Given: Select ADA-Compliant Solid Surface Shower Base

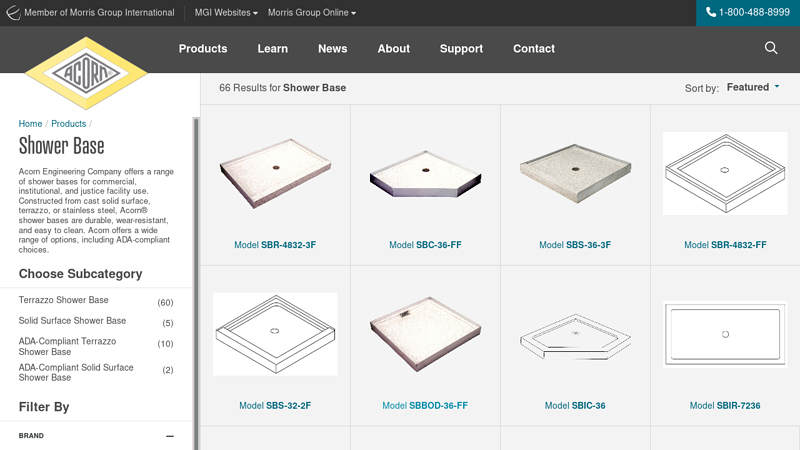Looking at the screenshot, I should click(x=76, y=373).
